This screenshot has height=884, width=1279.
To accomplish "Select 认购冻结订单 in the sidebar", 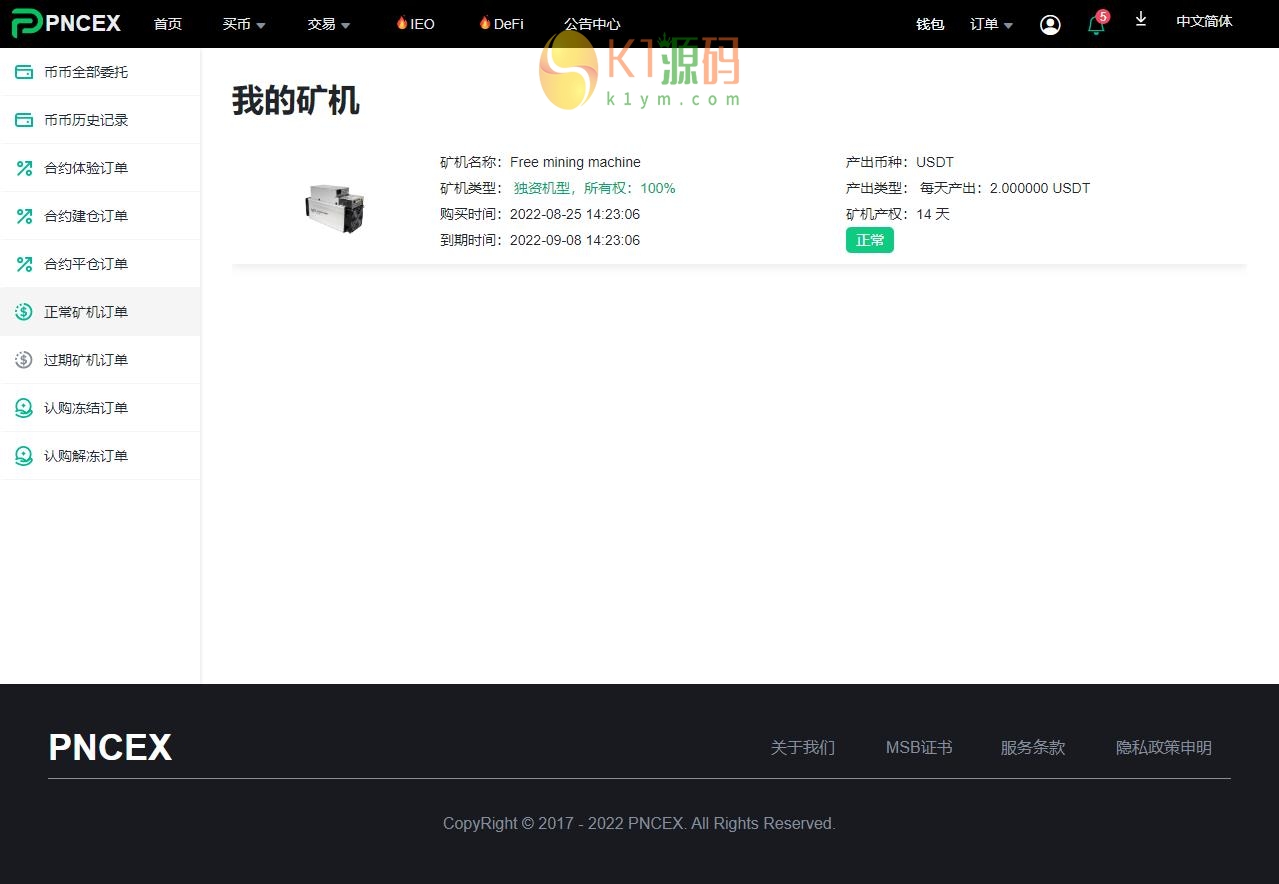I will click(100, 408).
